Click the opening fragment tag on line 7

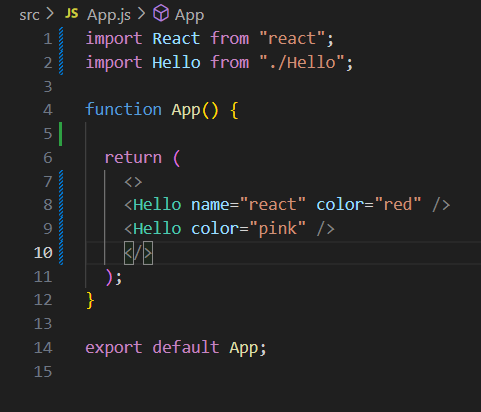click(x=133, y=182)
